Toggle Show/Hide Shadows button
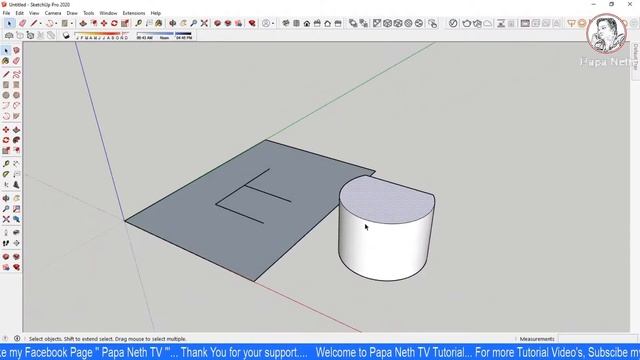The image size is (640, 360). (66, 36)
